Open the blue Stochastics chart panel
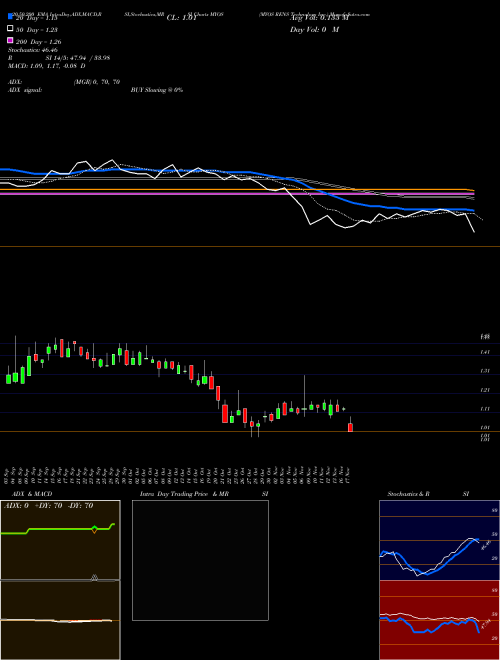This screenshot has height=660, width=500. [439, 540]
